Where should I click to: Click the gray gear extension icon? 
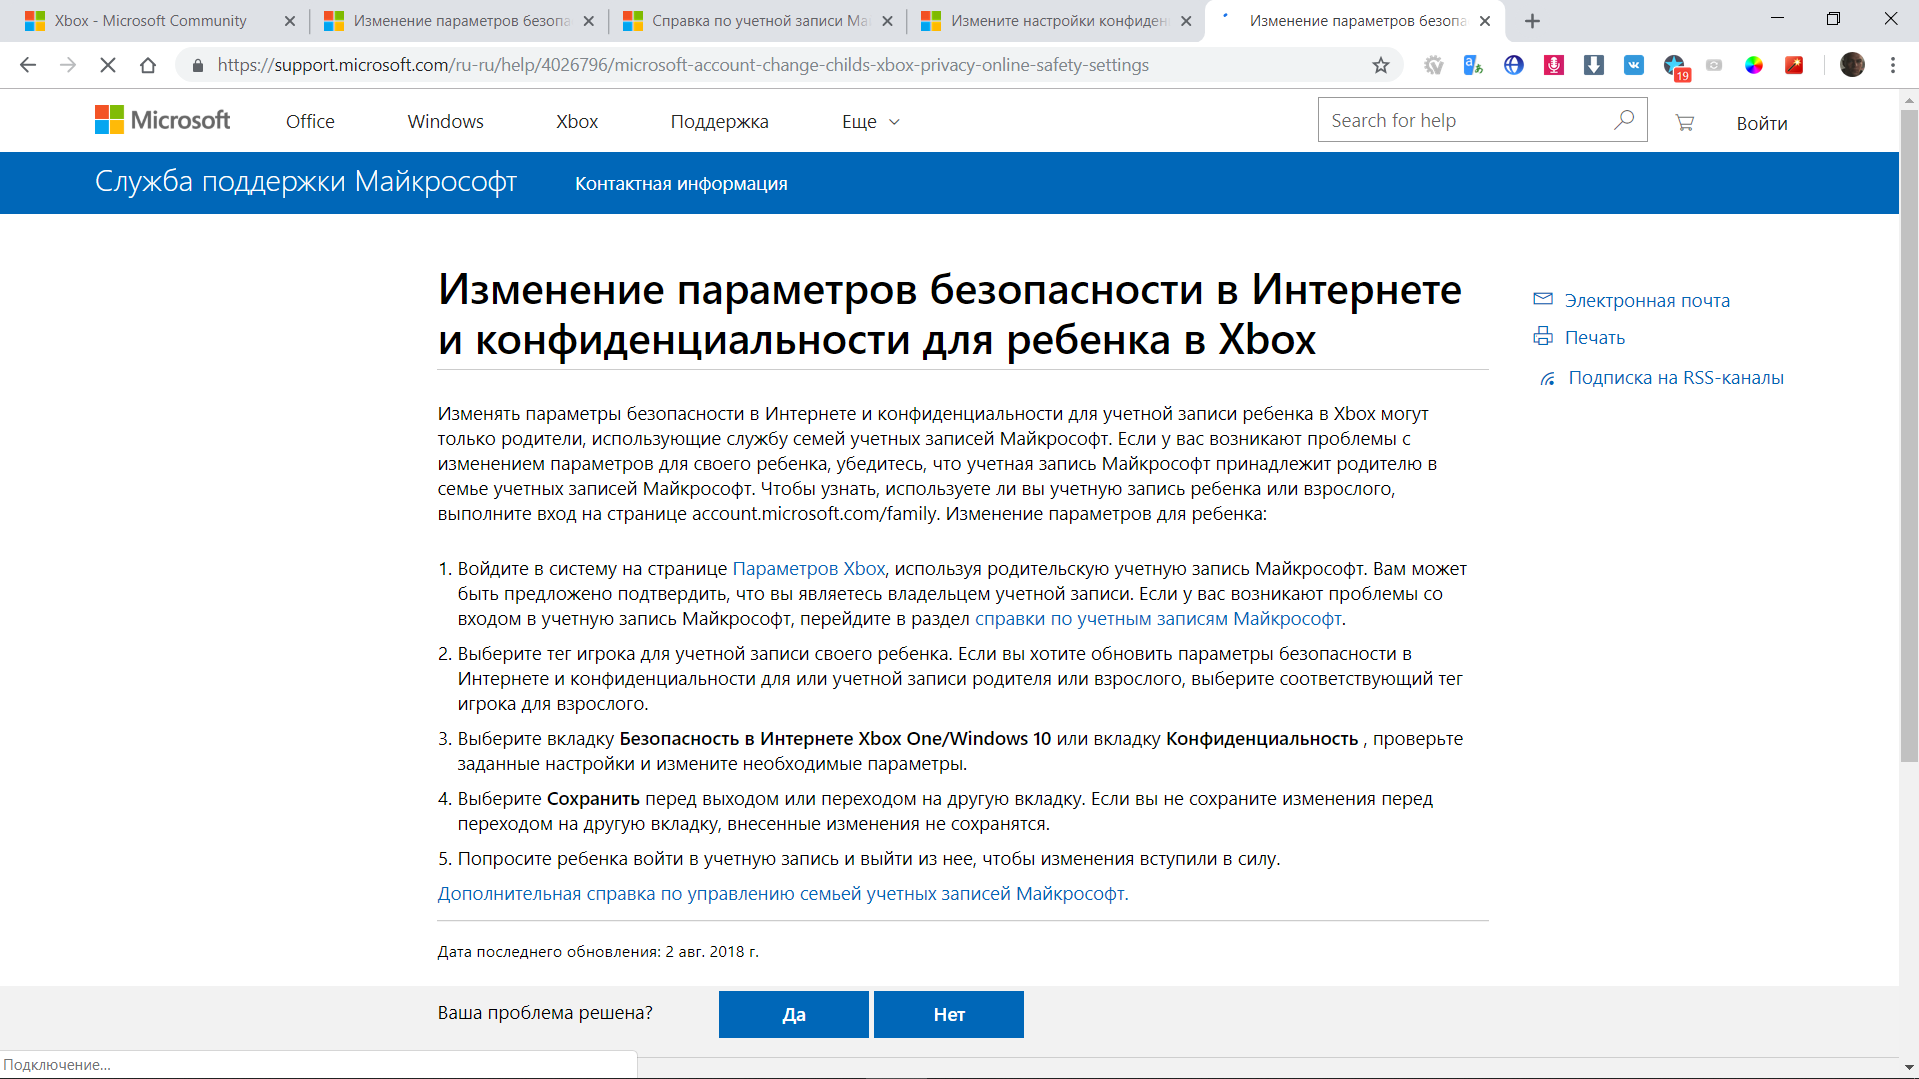point(1434,65)
